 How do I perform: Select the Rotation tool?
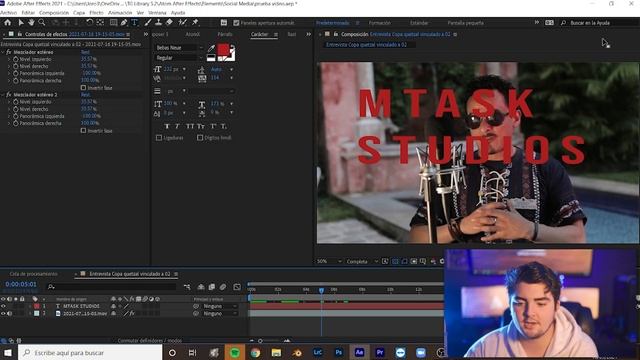point(89,23)
